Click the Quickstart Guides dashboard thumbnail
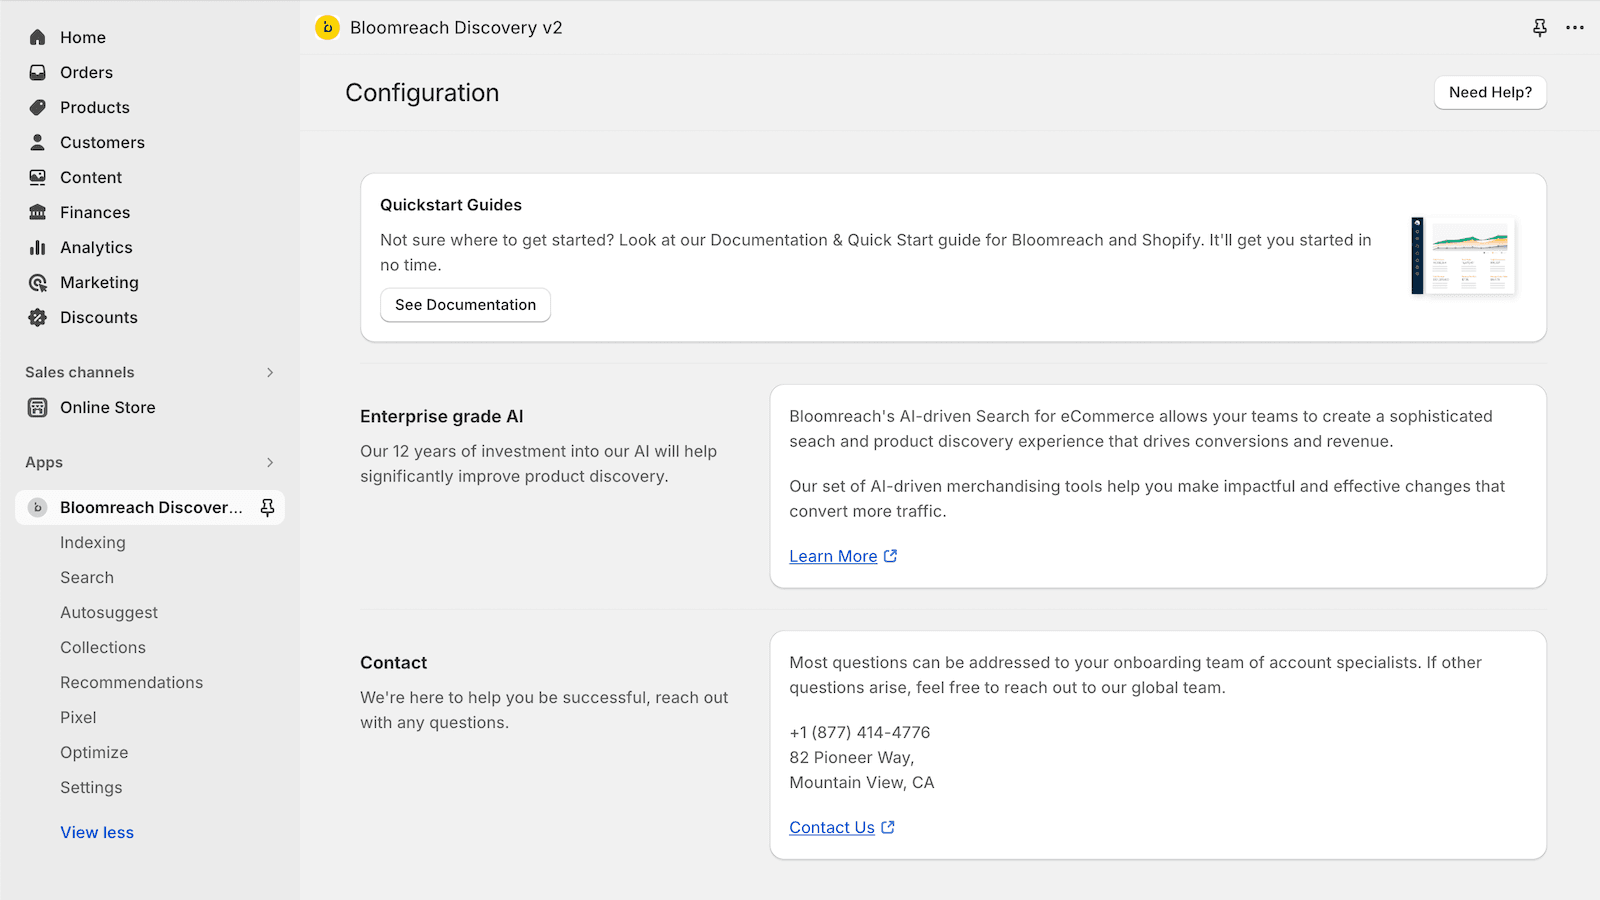The height and width of the screenshot is (900, 1600). [x=1464, y=256]
